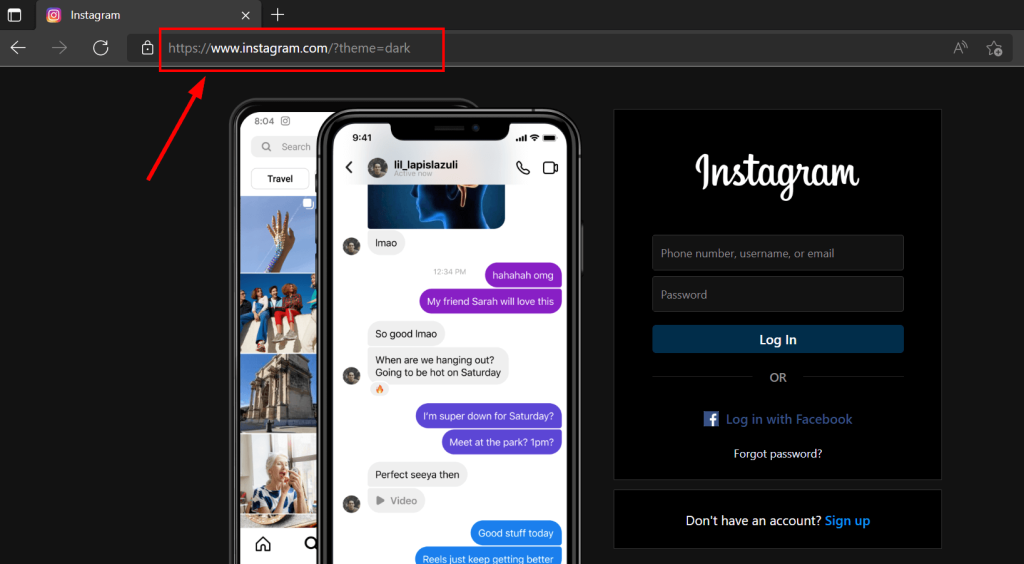Click 'Good stuff today' bubble
Viewport: 1024px width, 564px height.
[516, 533]
